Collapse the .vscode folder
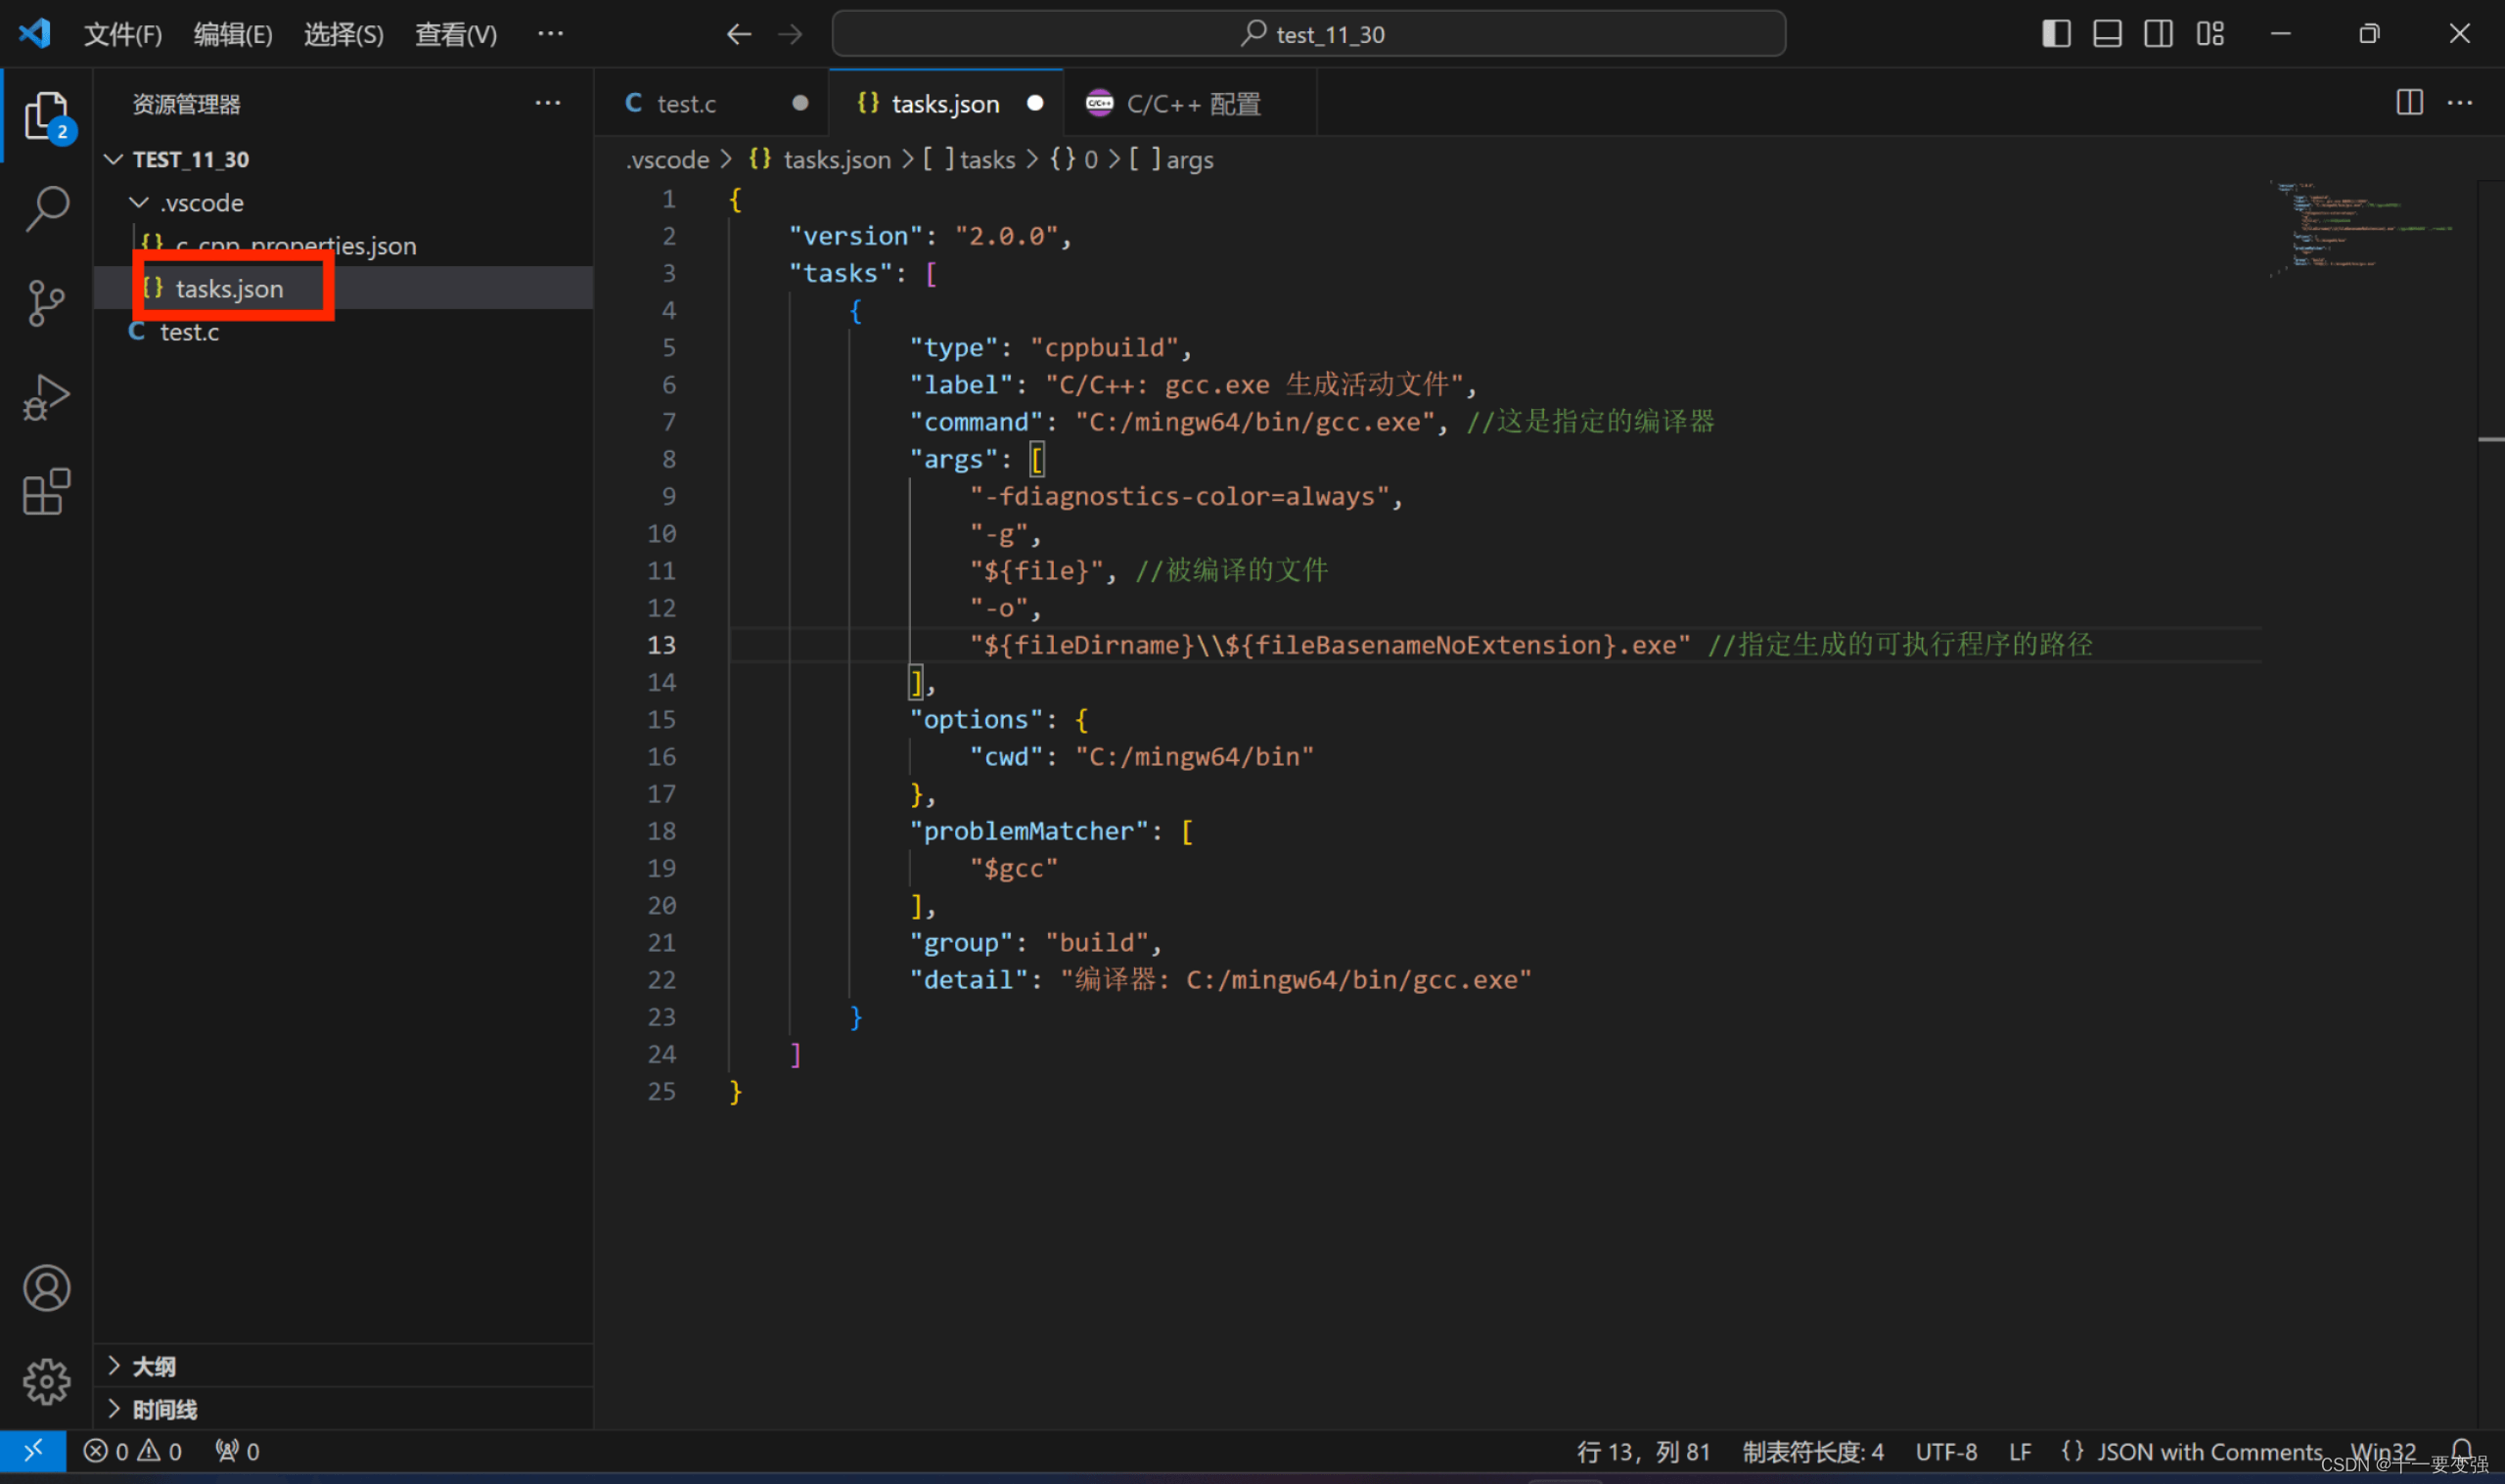The height and width of the screenshot is (1484, 2505). pos(138,202)
